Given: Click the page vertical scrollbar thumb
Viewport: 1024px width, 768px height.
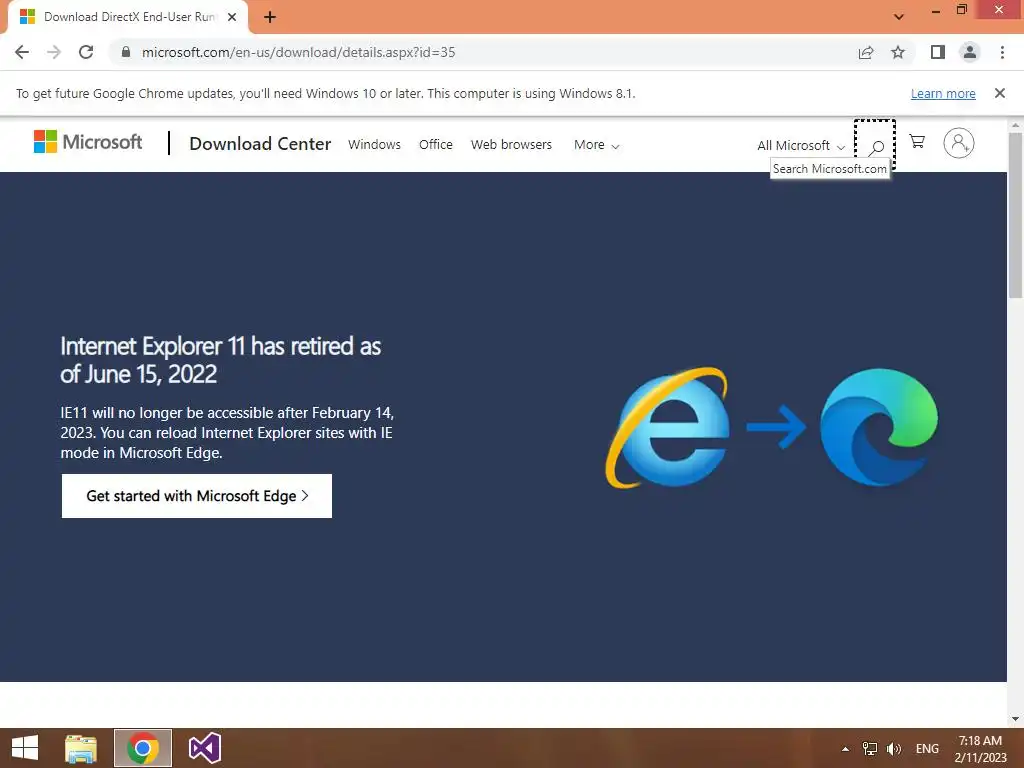Looking at the screenshot, I should (1016, 214).
